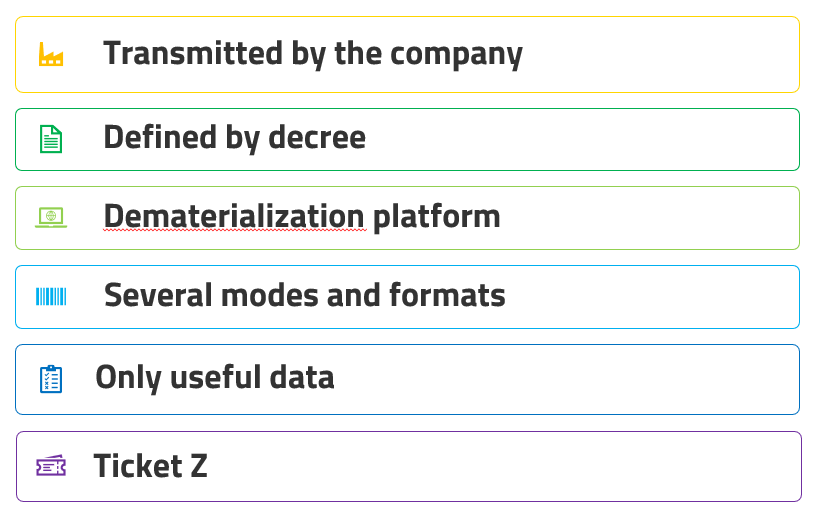Click blank area of light-blue-bordered box

[652, 297]
